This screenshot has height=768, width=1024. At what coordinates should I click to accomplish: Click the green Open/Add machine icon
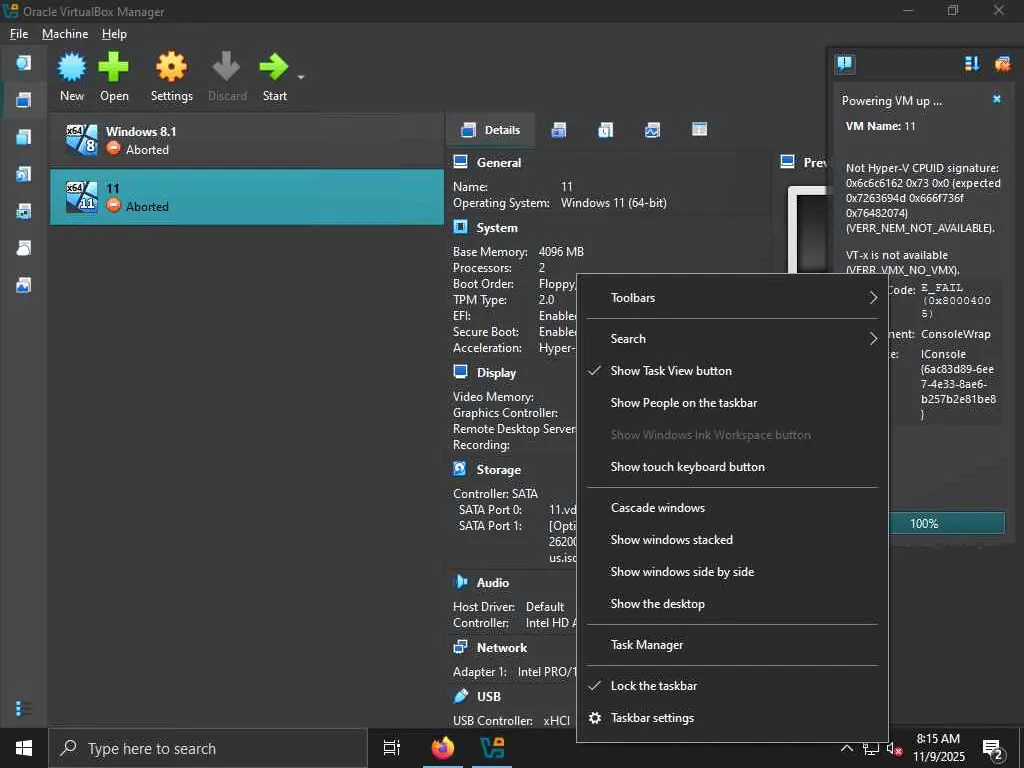tap(114, 67)
